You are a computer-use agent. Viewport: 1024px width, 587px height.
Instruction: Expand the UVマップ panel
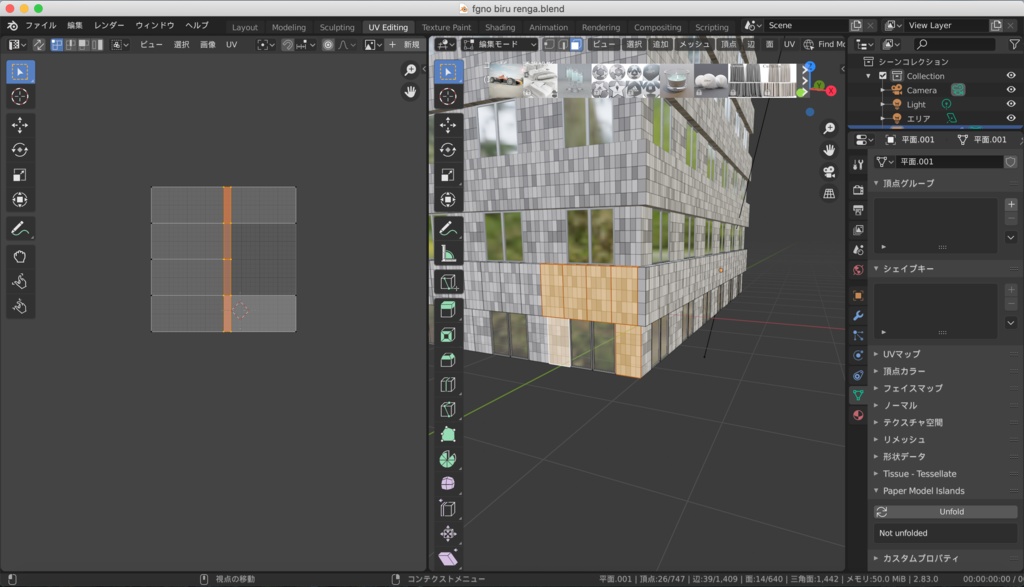pos(901,354)
